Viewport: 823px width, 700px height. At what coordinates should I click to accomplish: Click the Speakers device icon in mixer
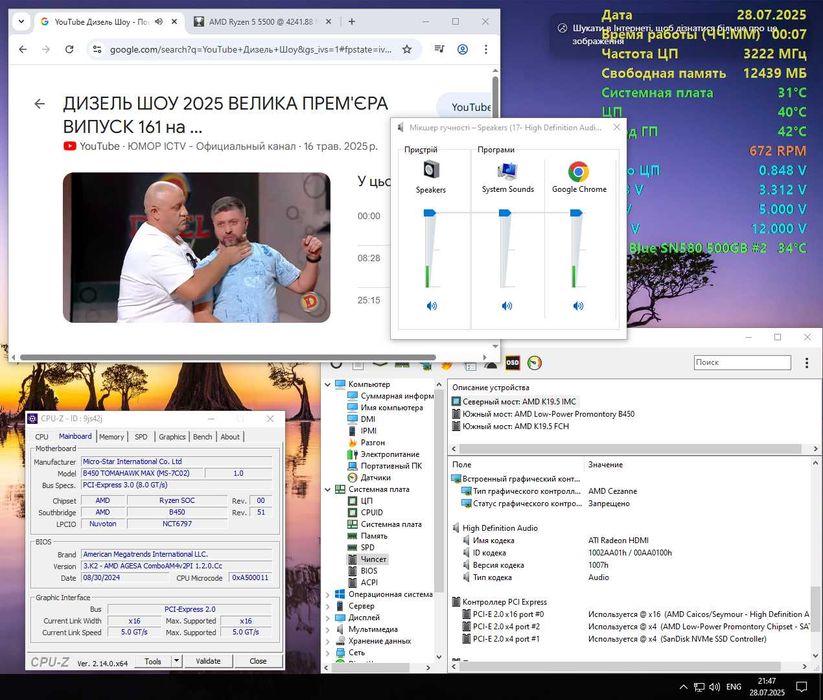[431, 170]
